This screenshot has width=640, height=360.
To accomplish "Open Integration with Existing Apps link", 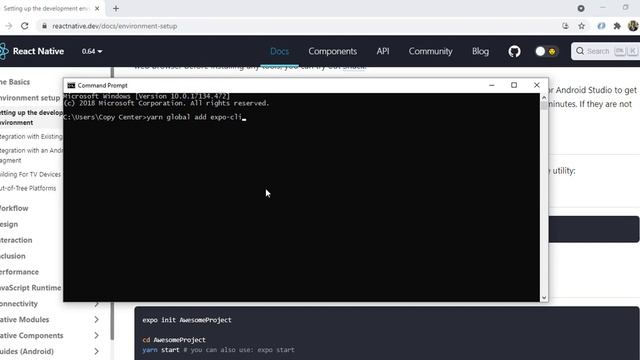I will (31, 136).
